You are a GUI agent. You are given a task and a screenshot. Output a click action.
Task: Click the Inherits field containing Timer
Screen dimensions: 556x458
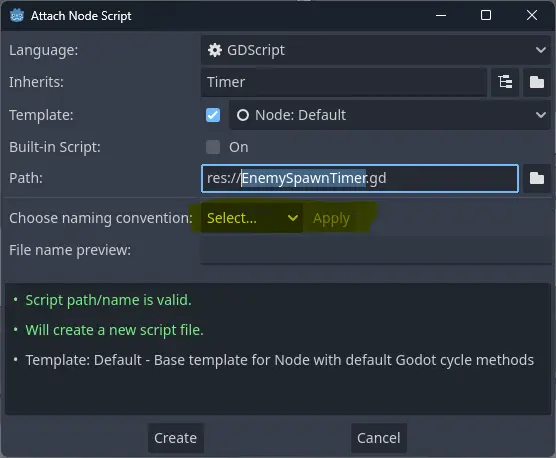[344, 82]
